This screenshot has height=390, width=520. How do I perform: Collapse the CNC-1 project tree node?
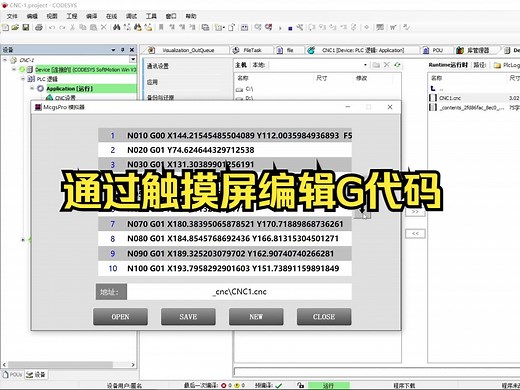5,60
